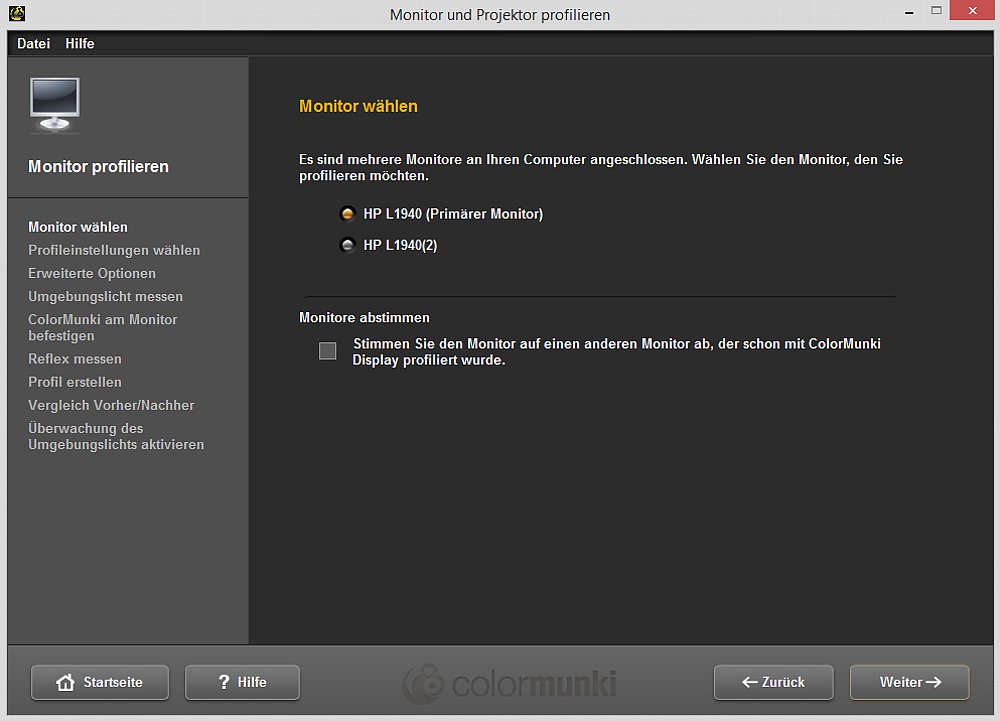Click the Monitore abstimmen section label
Viewport: 1000px width, 721px height.
[x=364, y=317]
